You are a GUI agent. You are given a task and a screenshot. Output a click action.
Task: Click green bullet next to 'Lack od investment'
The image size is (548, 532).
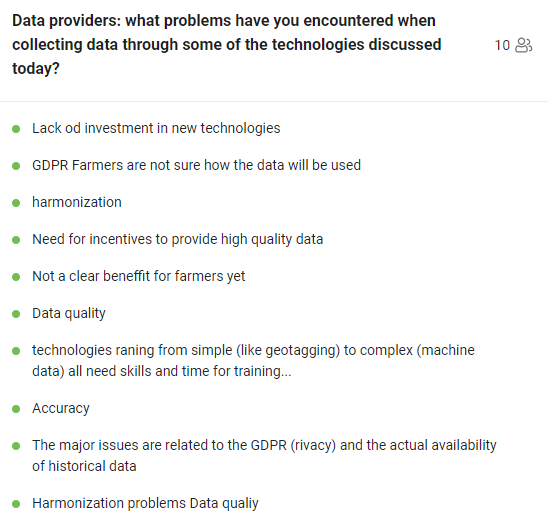click(x=16, y=129)
